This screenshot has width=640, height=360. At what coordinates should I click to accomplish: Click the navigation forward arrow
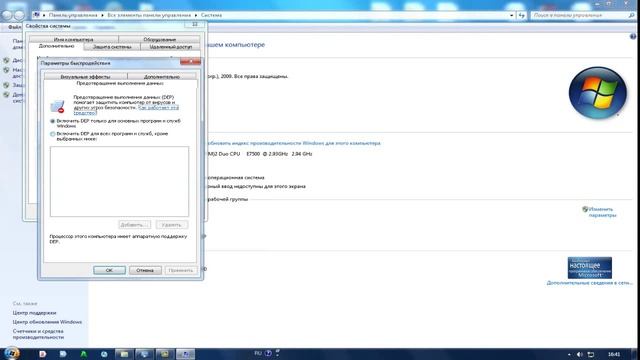tap(19, 15)
